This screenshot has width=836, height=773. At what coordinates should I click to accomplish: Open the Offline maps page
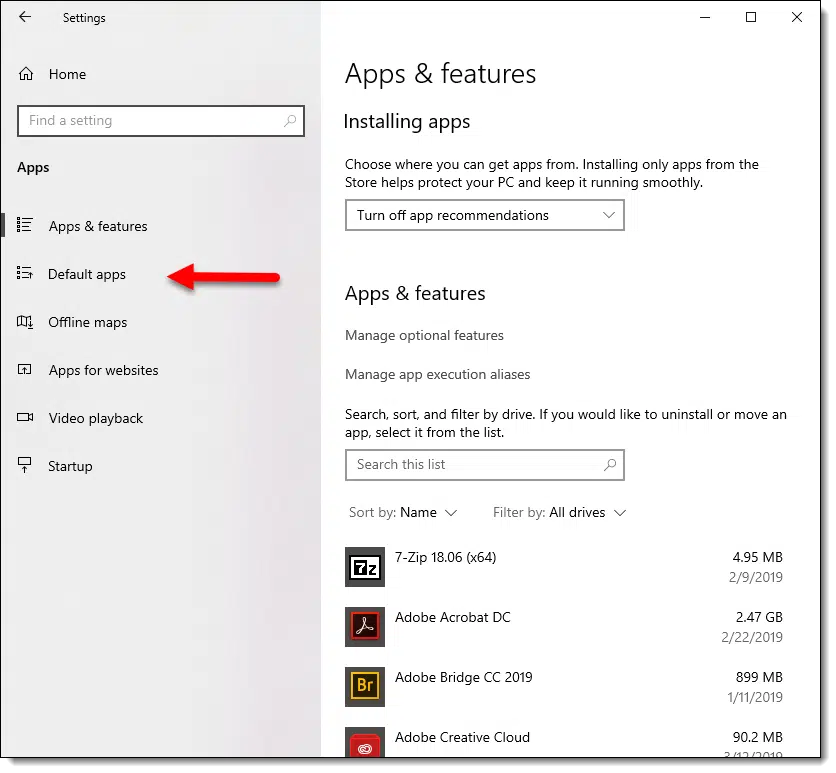coord(87,323)
